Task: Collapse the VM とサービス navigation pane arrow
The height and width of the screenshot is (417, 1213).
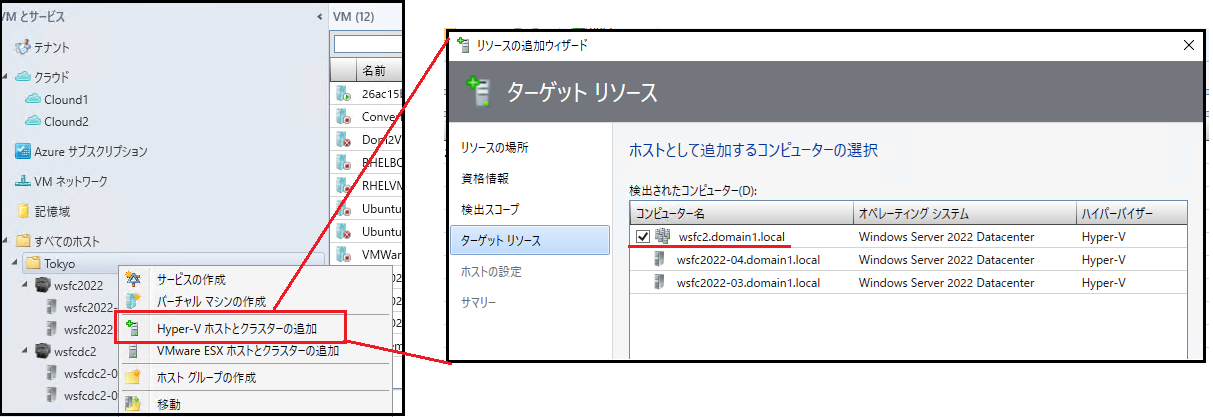Action: pyautogui.click(x=320, y=17)
